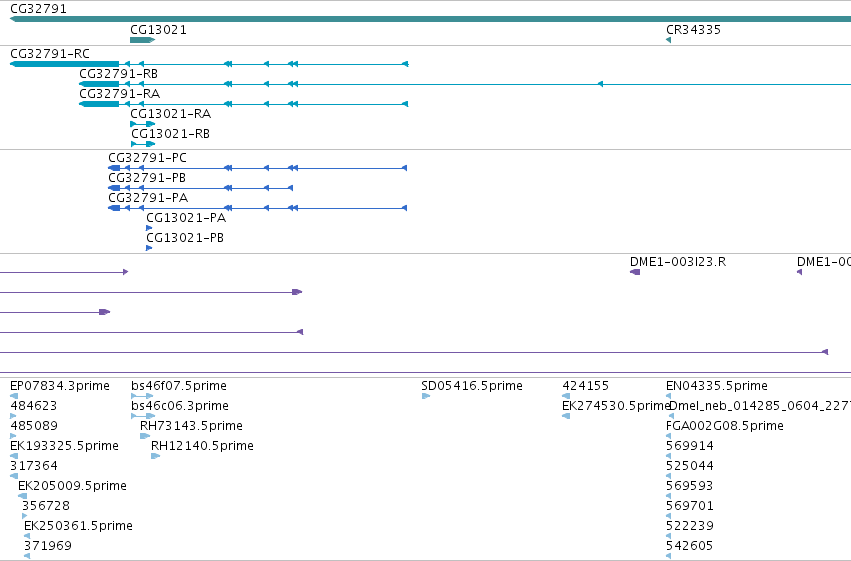Click the CR34335 gene label
851x561 pixels.
coord(694,29)
